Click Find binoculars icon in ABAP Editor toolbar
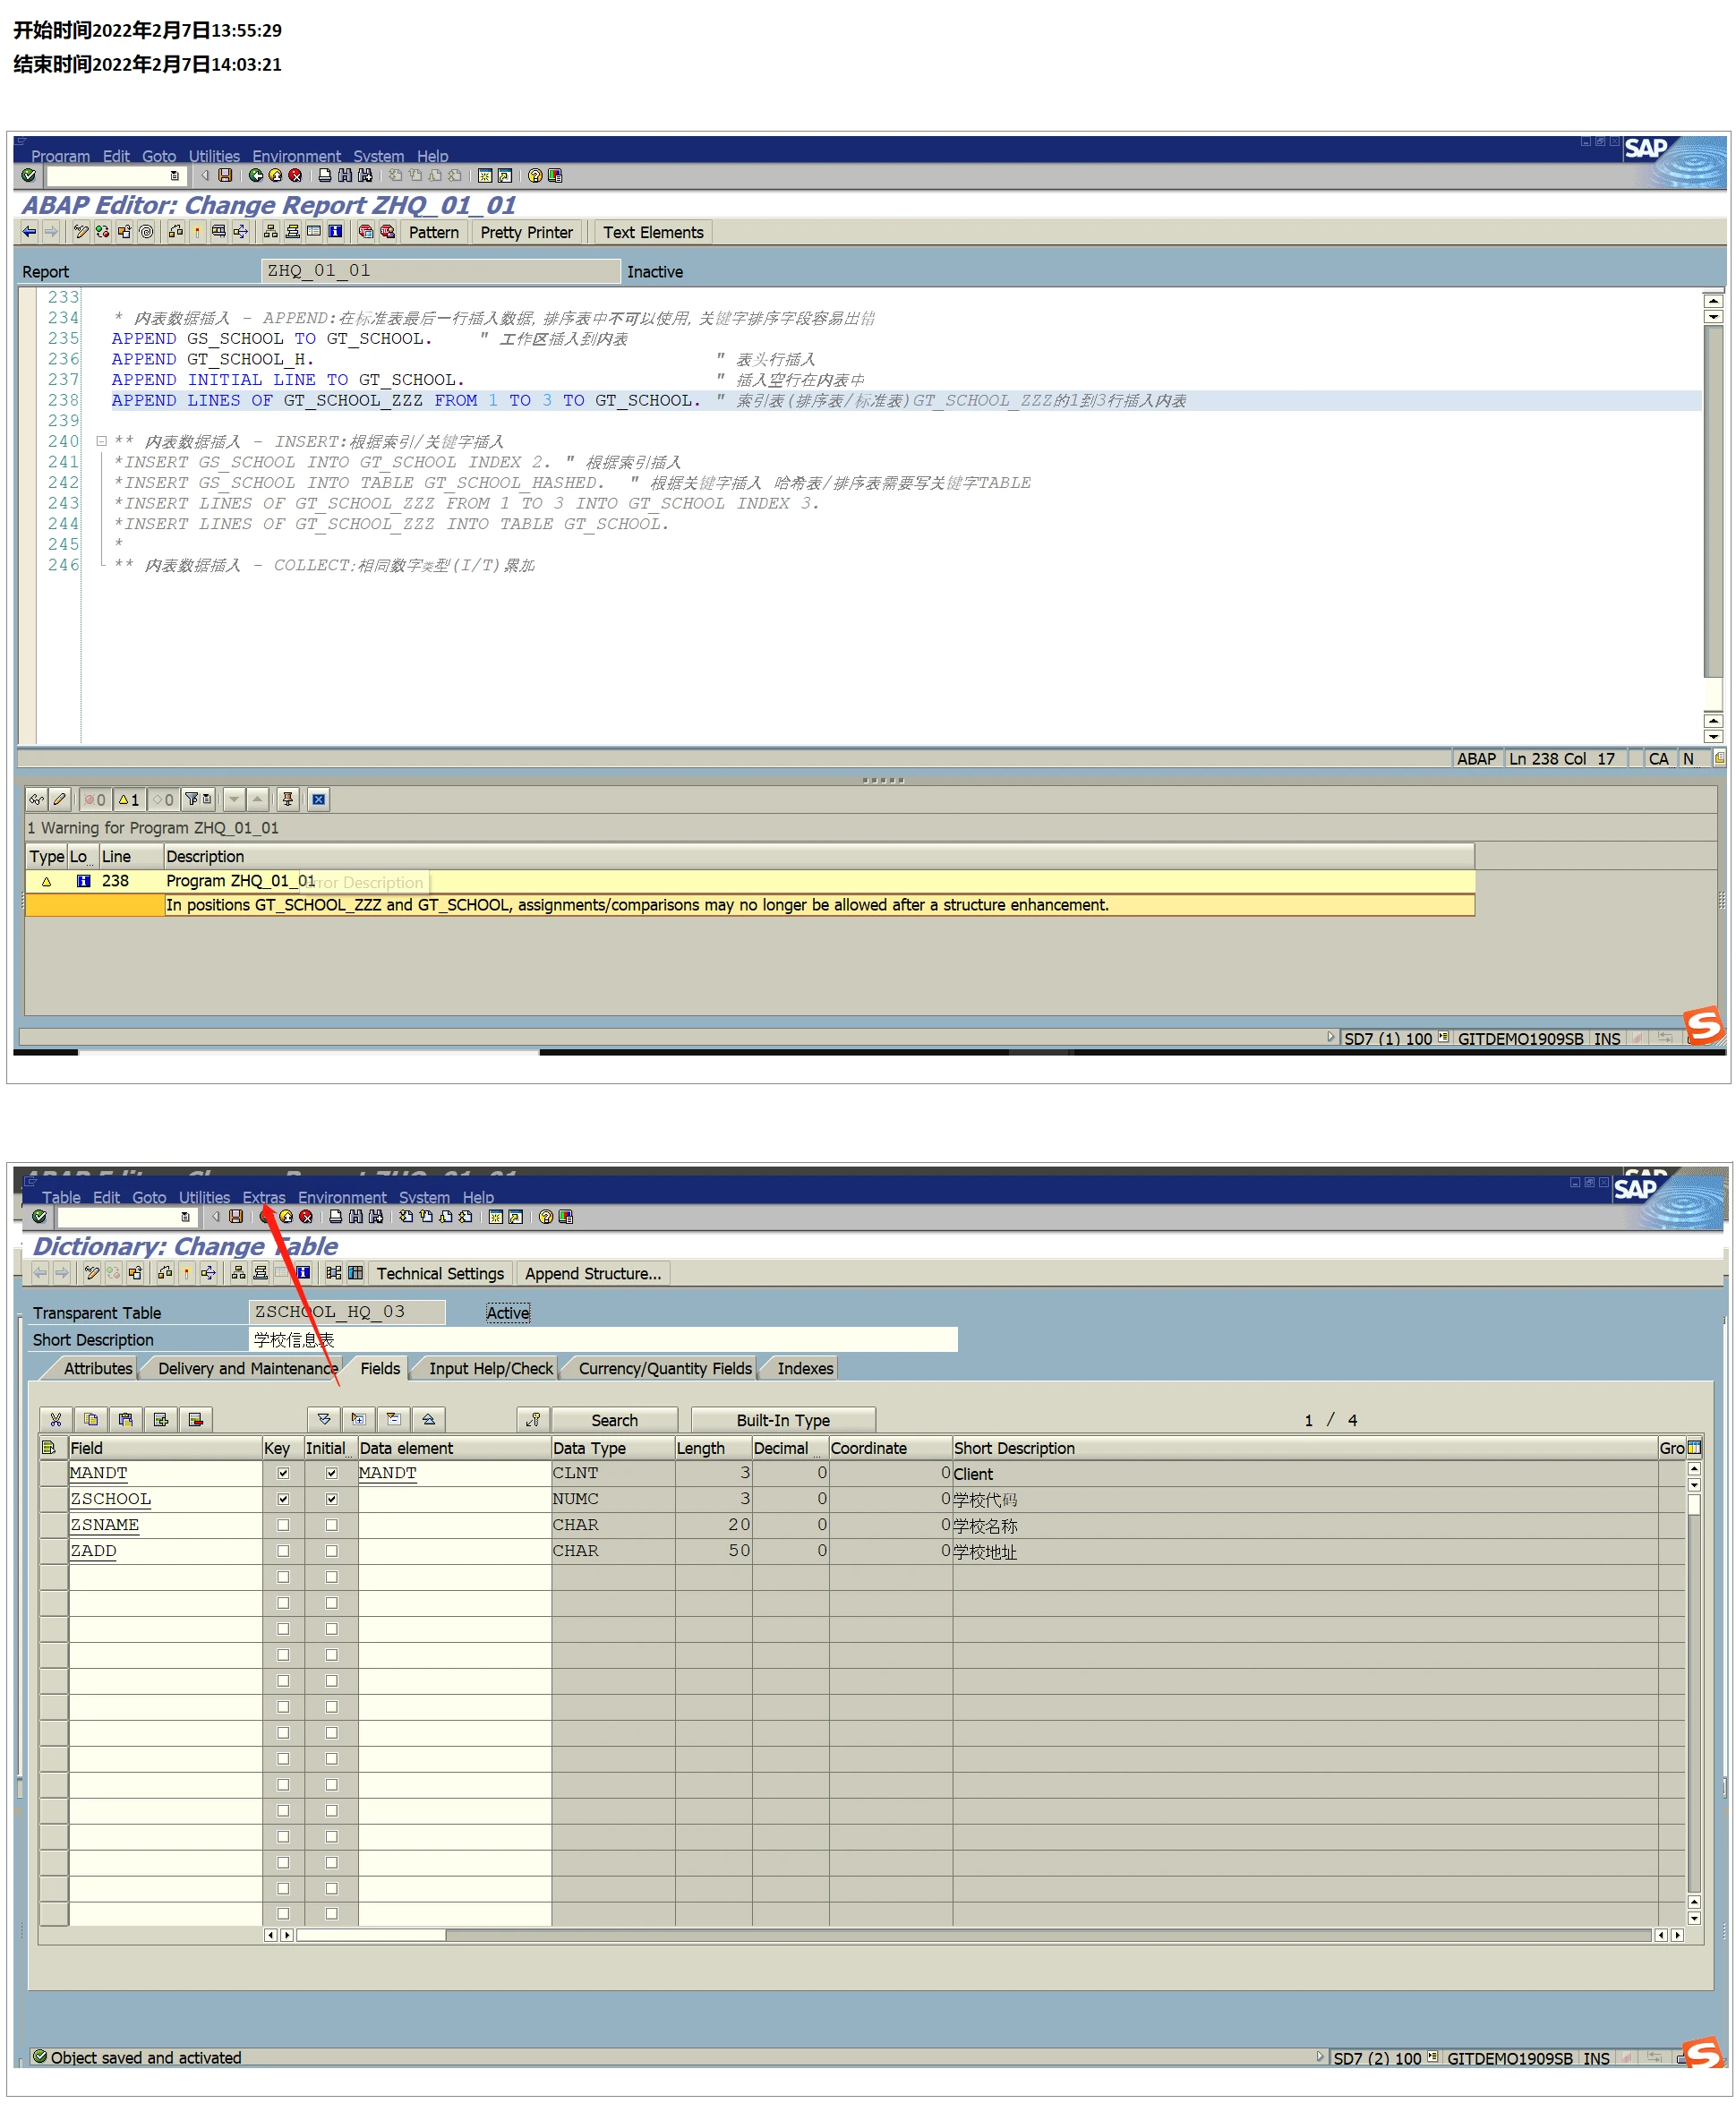This screenshot has height=2112, width=1736. pyautogui.click(x=345, y=176)
